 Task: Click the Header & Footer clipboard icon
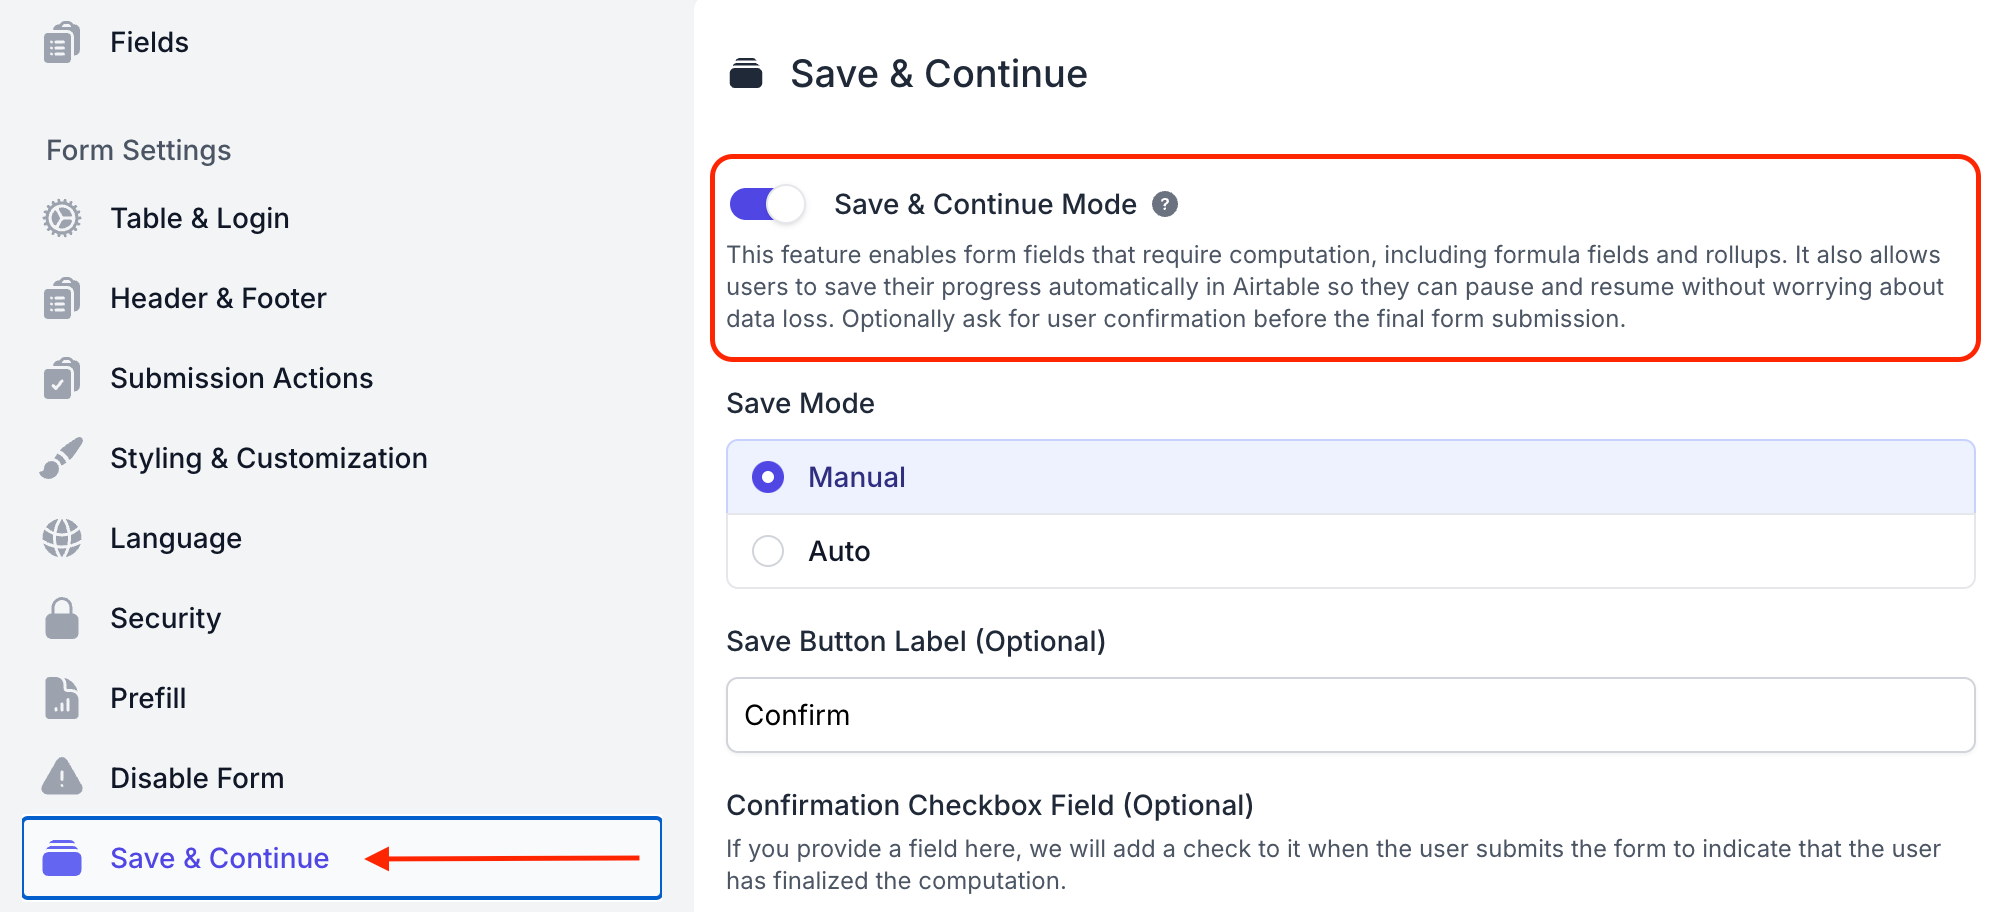click(62, 298)
